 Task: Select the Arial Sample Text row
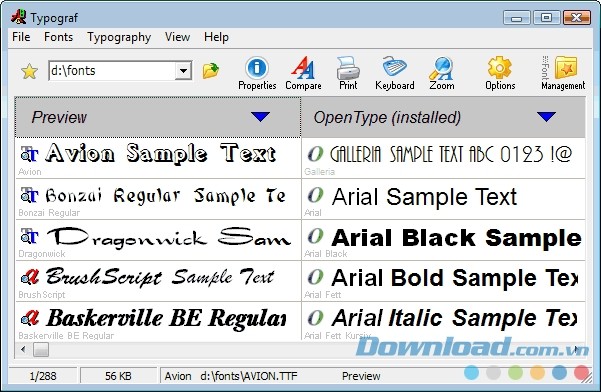[x=443, y=199]
